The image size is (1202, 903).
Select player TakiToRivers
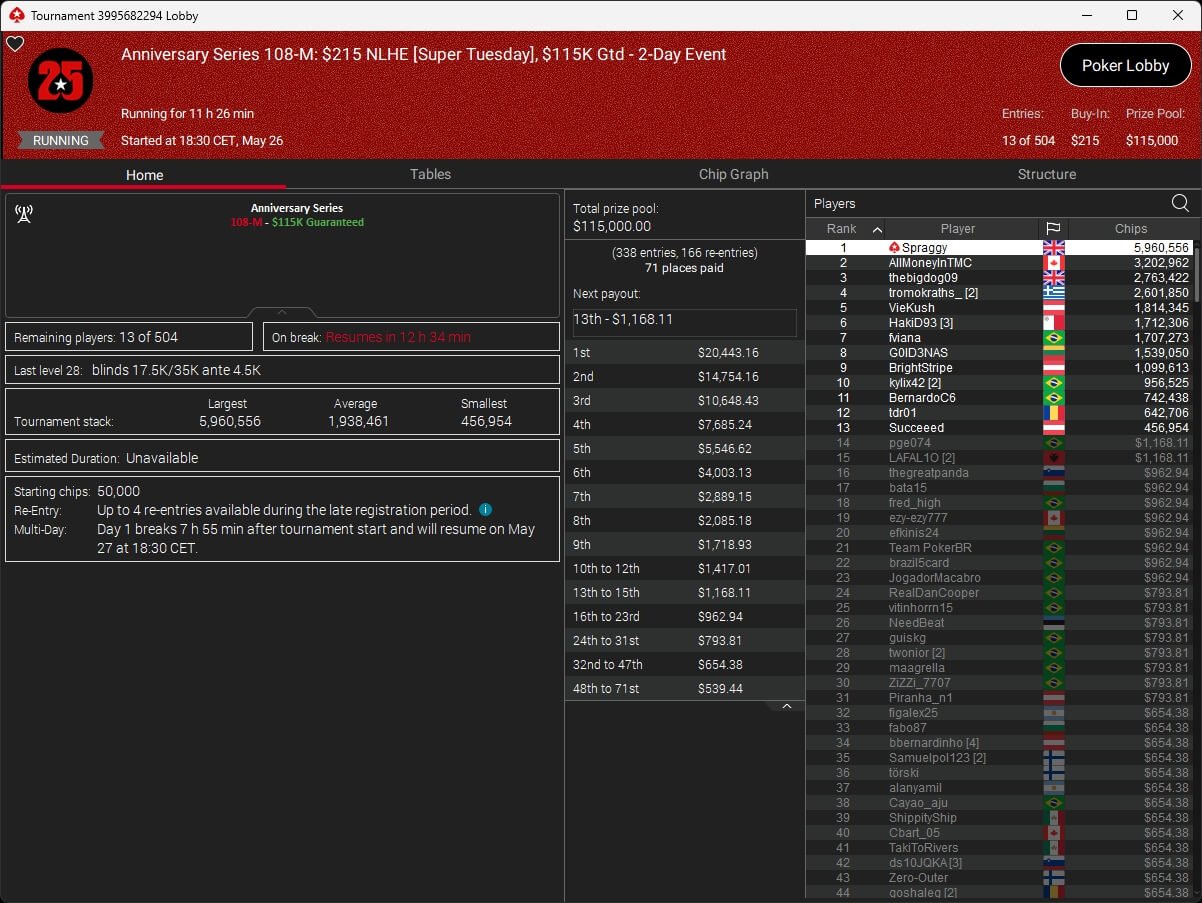(x=999, y=847)
